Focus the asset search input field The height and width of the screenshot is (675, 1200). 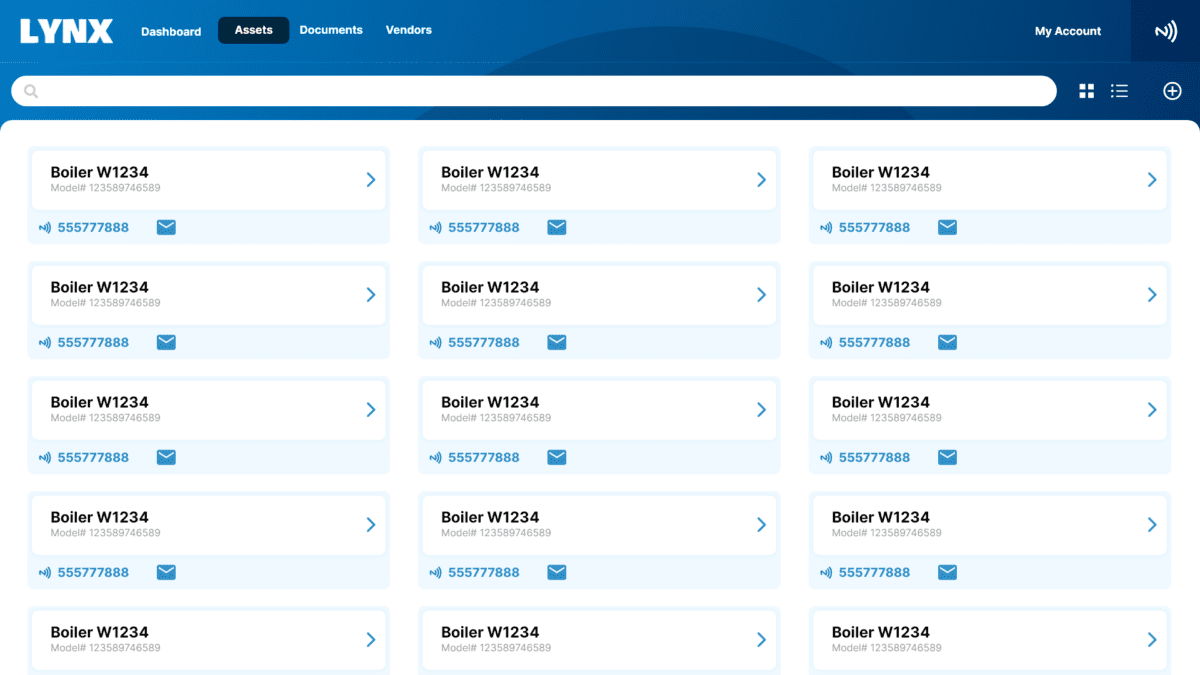pos(540,91)
